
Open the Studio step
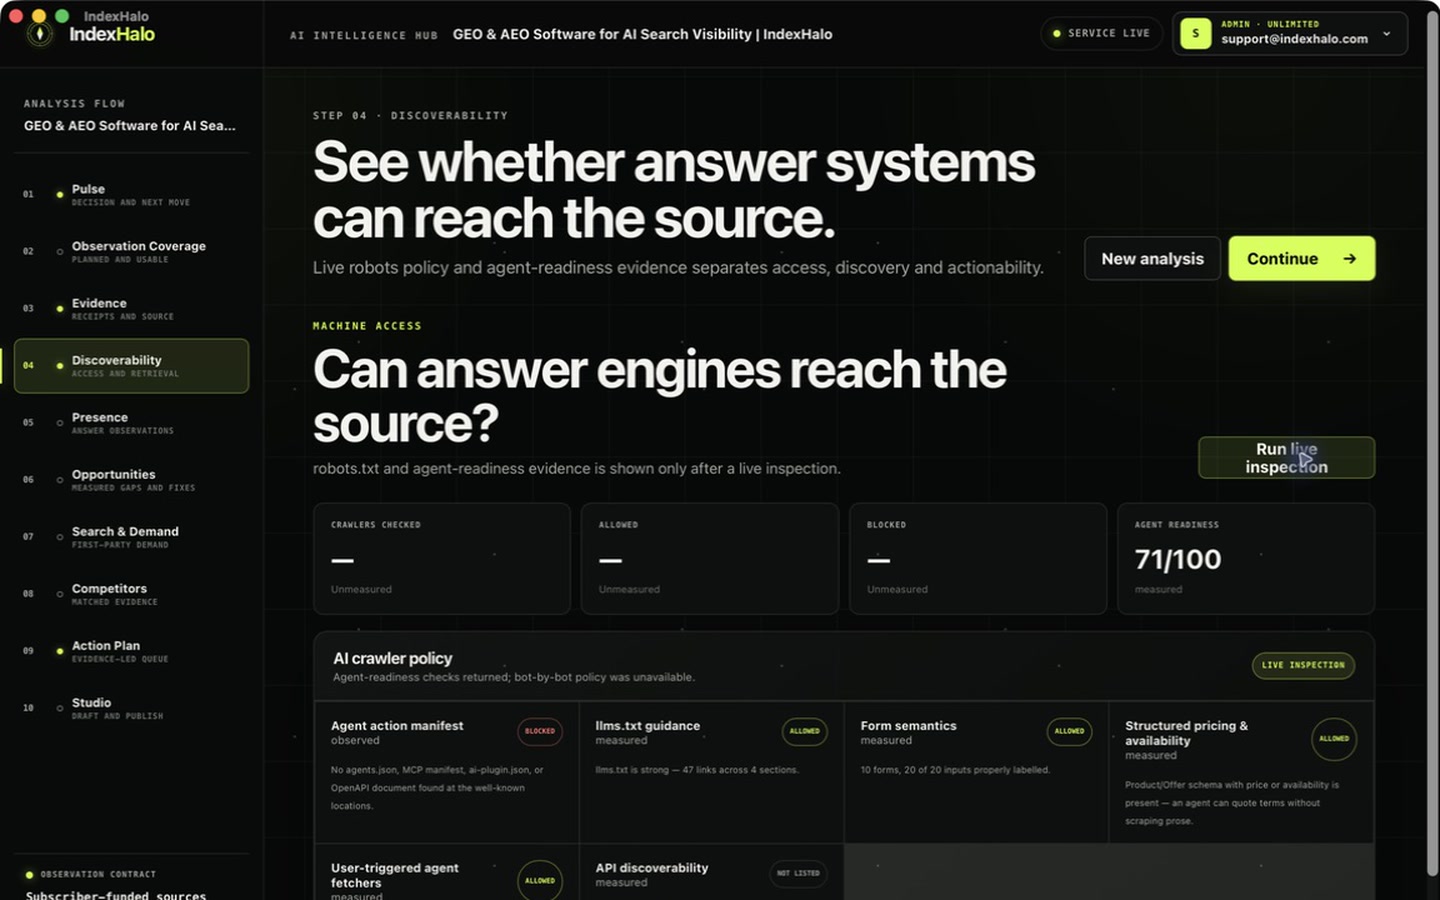(x=131, y=707)
